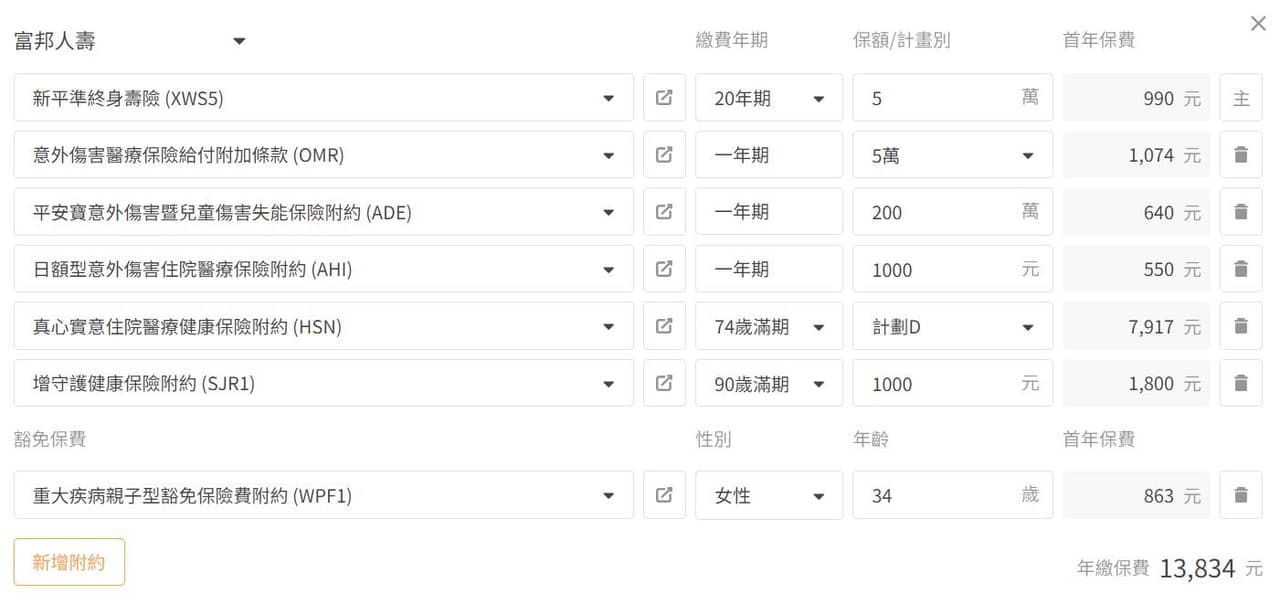
Task: Delete the WPF1 waiver rider
Action: 1241,495
